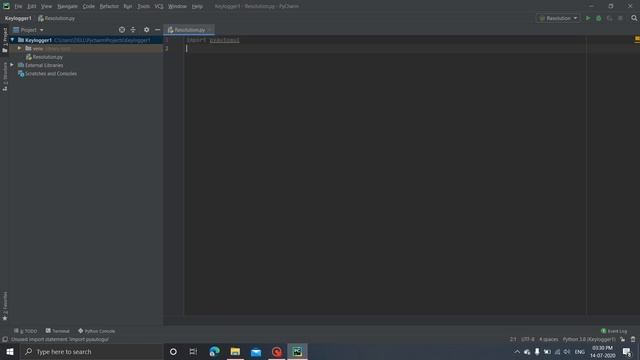
Task: Open Project panel settings gear icon
Action: click(x=147, y=30)
